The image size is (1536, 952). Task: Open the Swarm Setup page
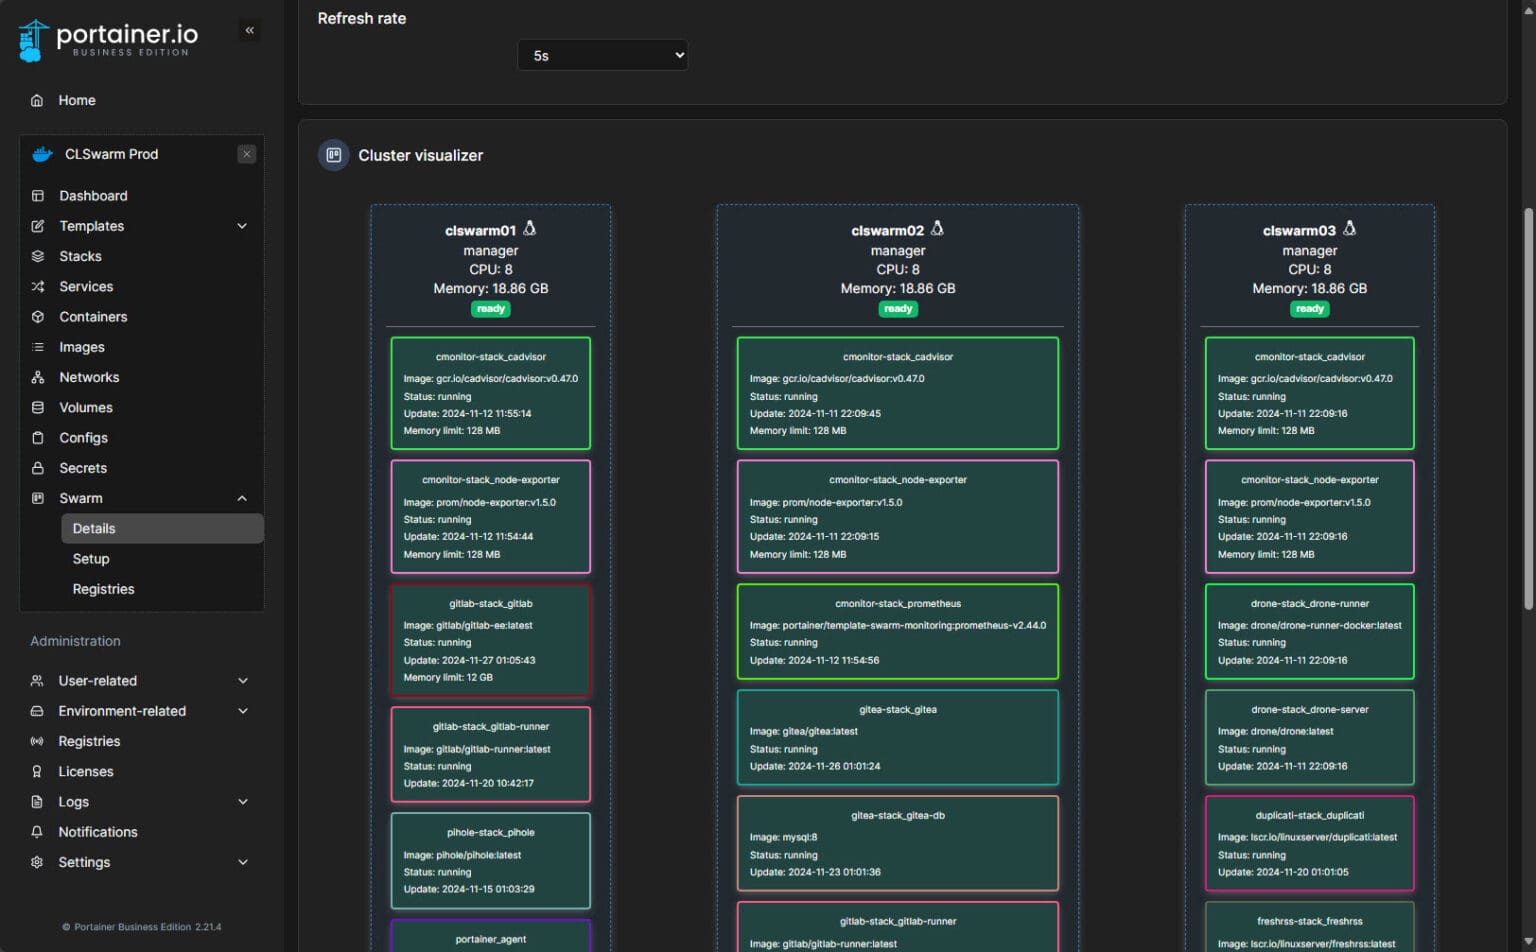[91, 559]
